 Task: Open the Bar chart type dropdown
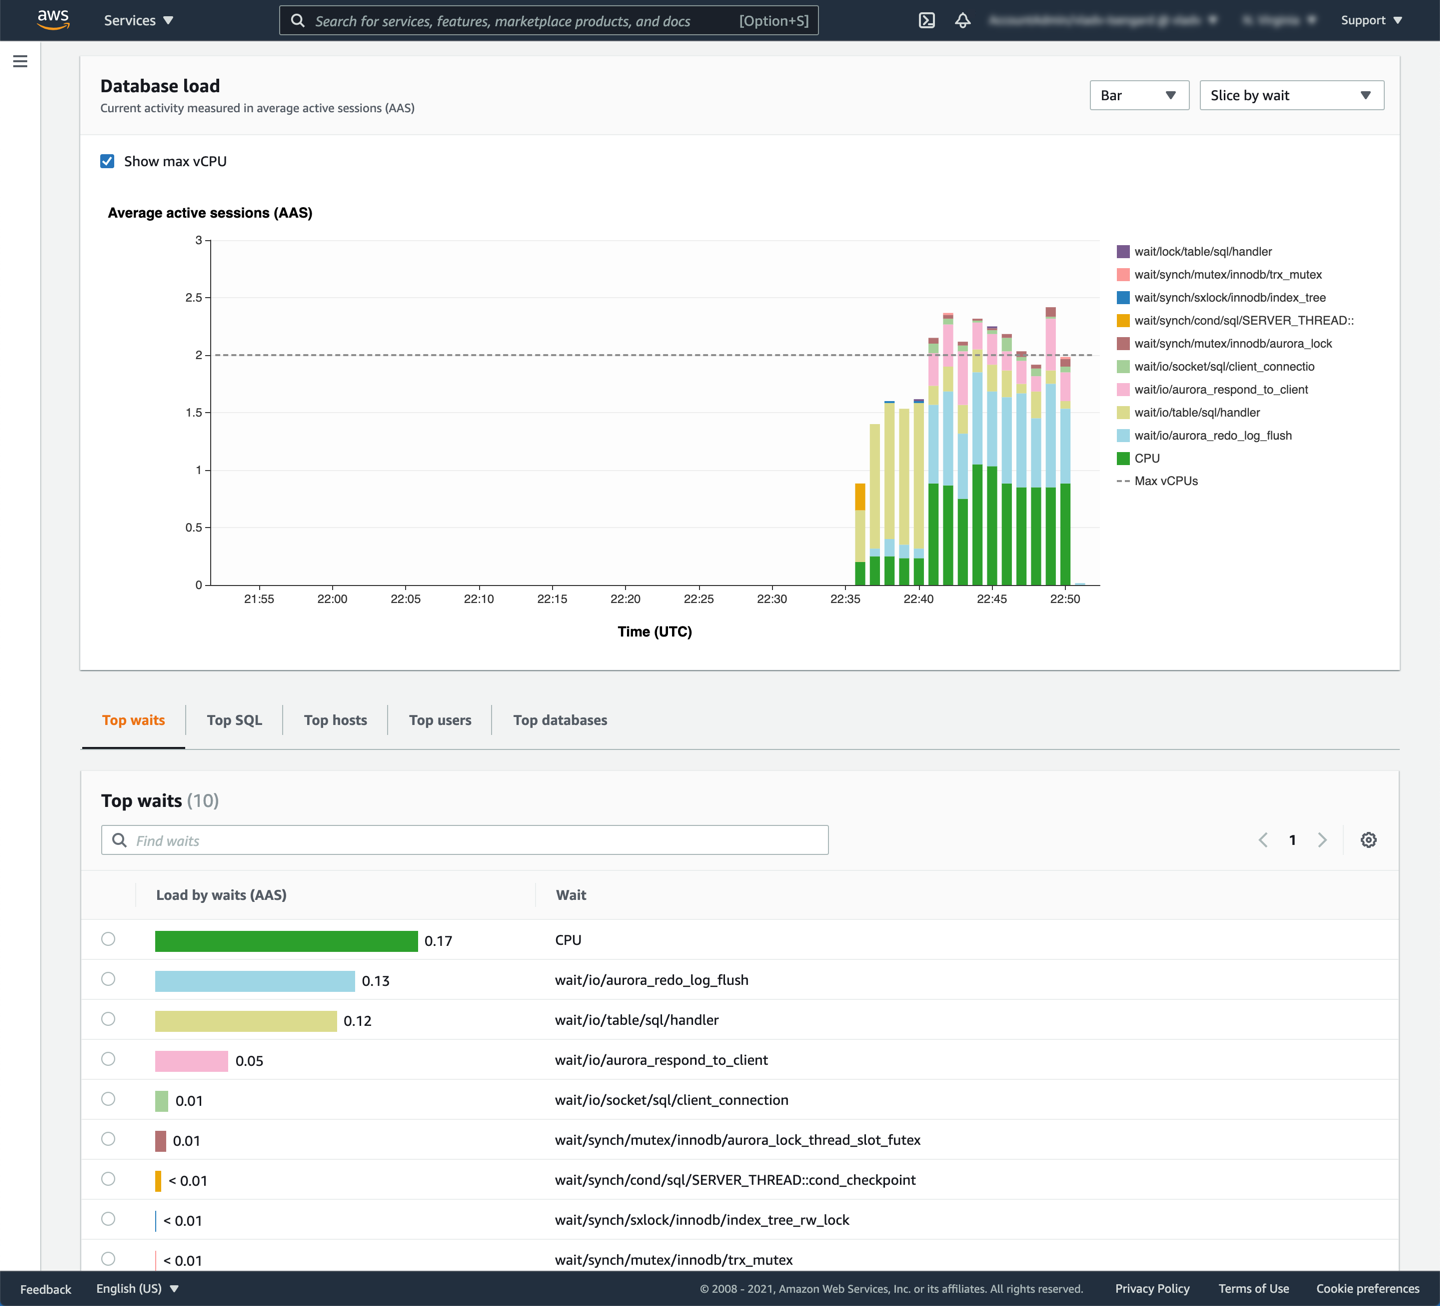pos(1138,95)
